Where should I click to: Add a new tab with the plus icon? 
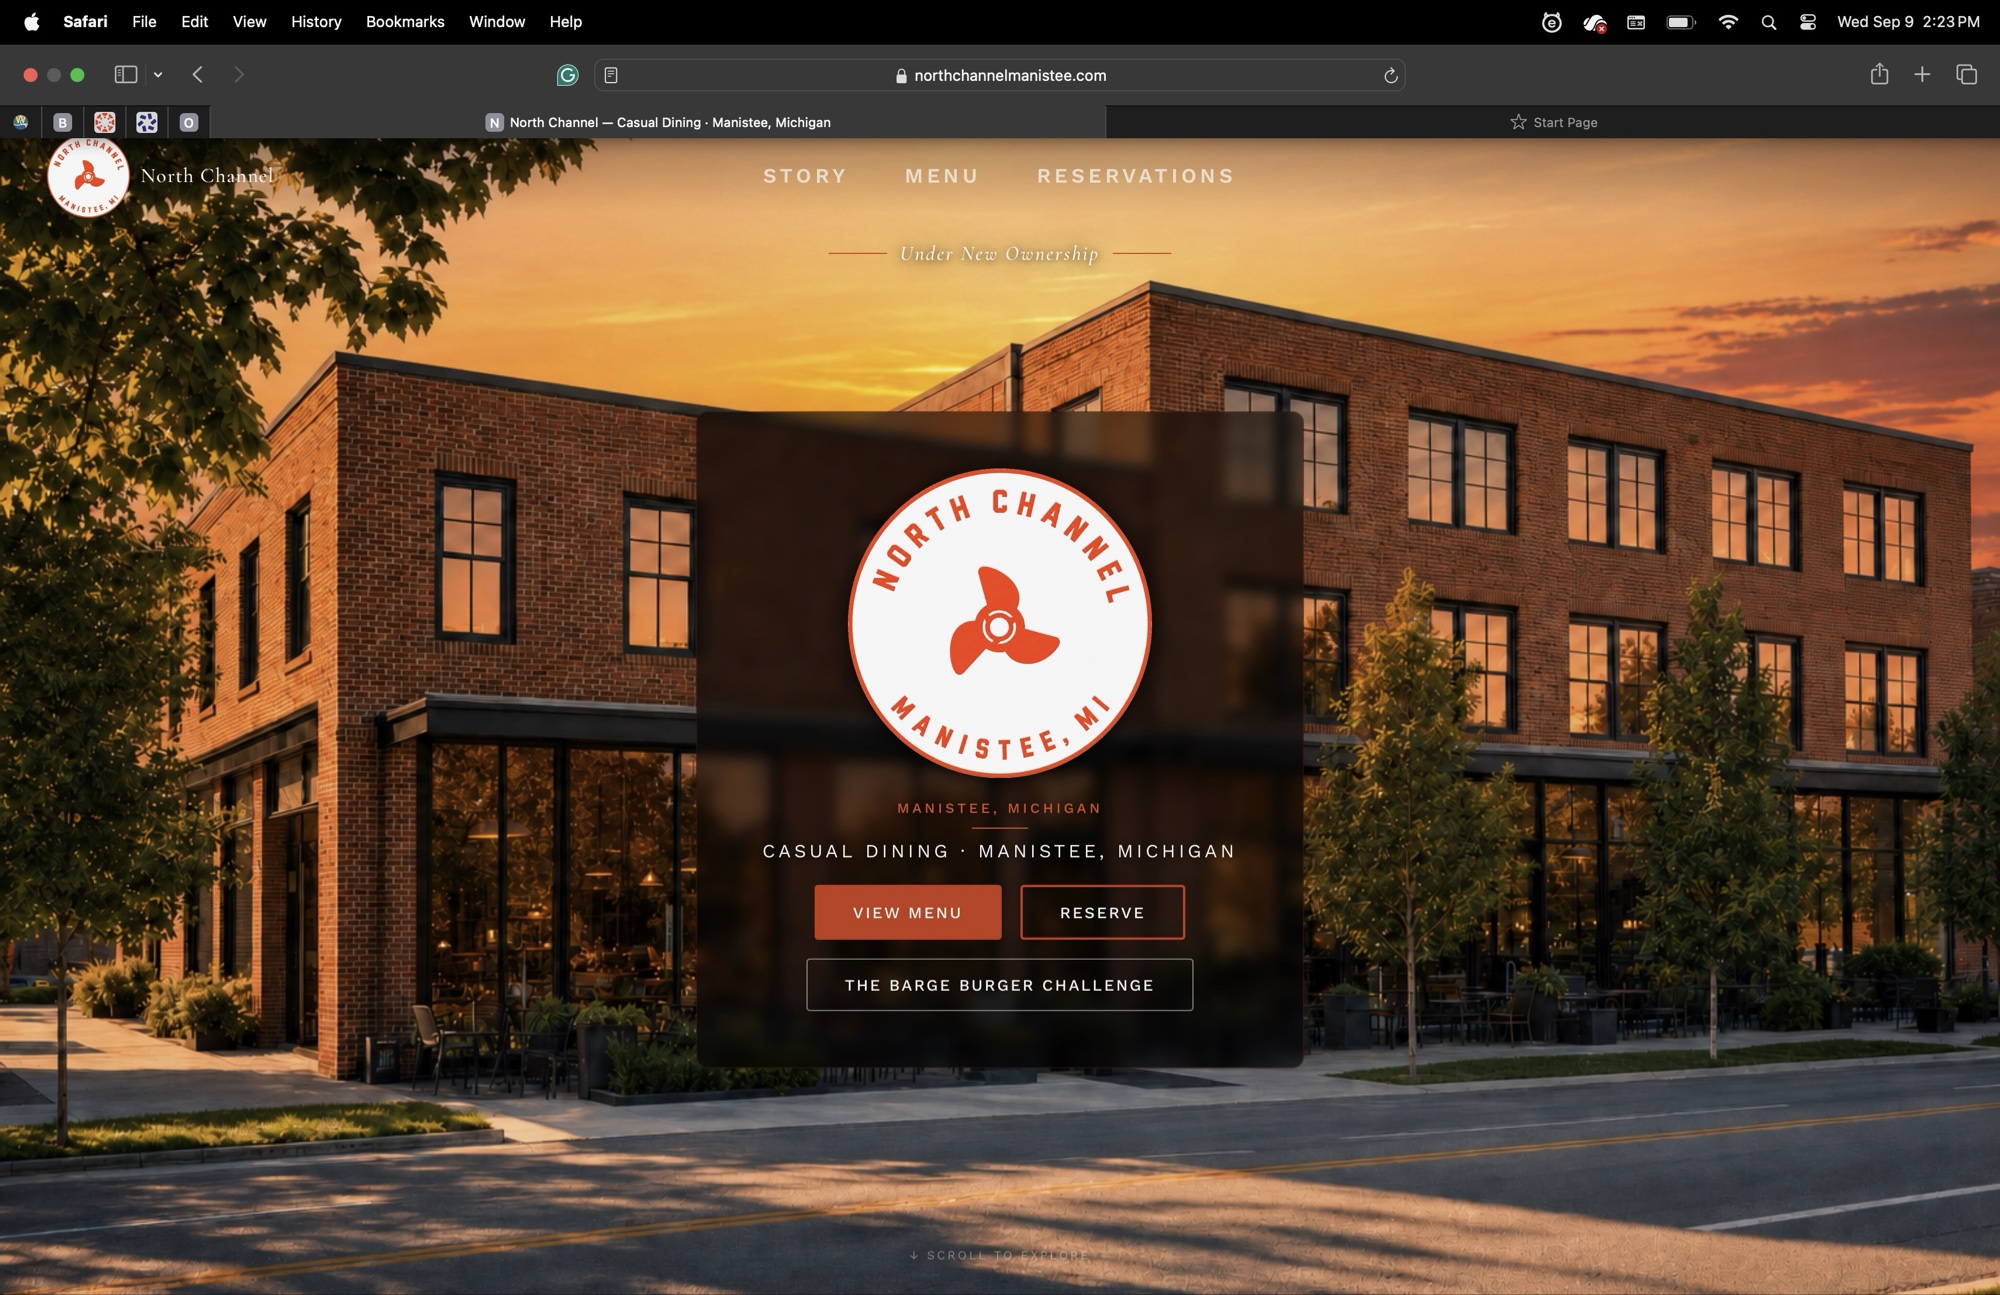coord(1922,75)
